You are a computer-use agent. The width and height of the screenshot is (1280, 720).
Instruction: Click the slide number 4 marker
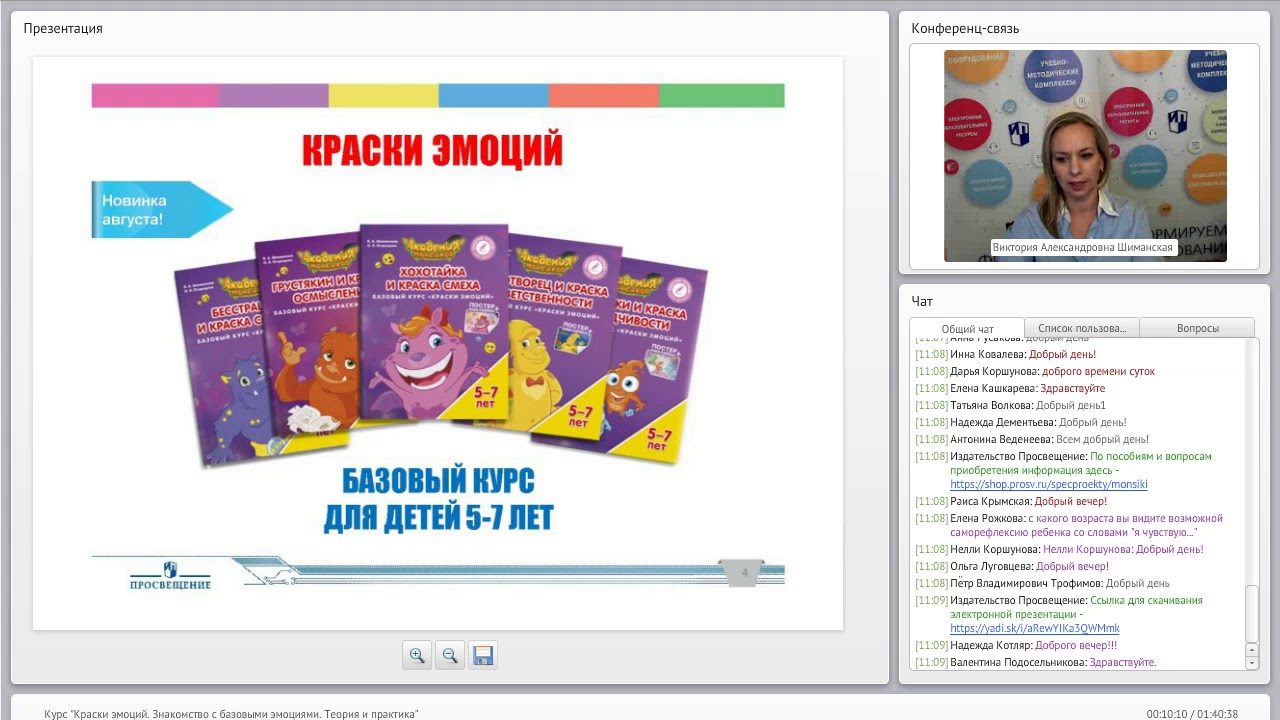click(x=744, y=573)
